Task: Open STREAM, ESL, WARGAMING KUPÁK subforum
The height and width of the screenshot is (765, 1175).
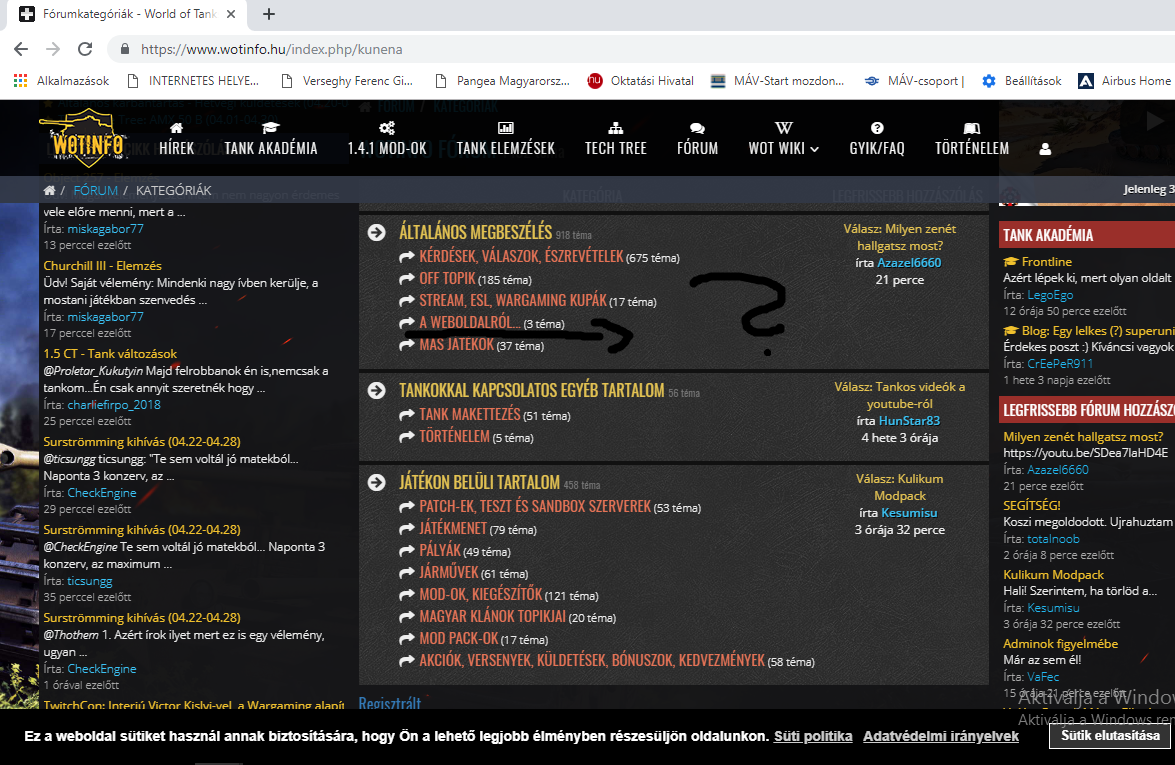Action: pos(513,300)
